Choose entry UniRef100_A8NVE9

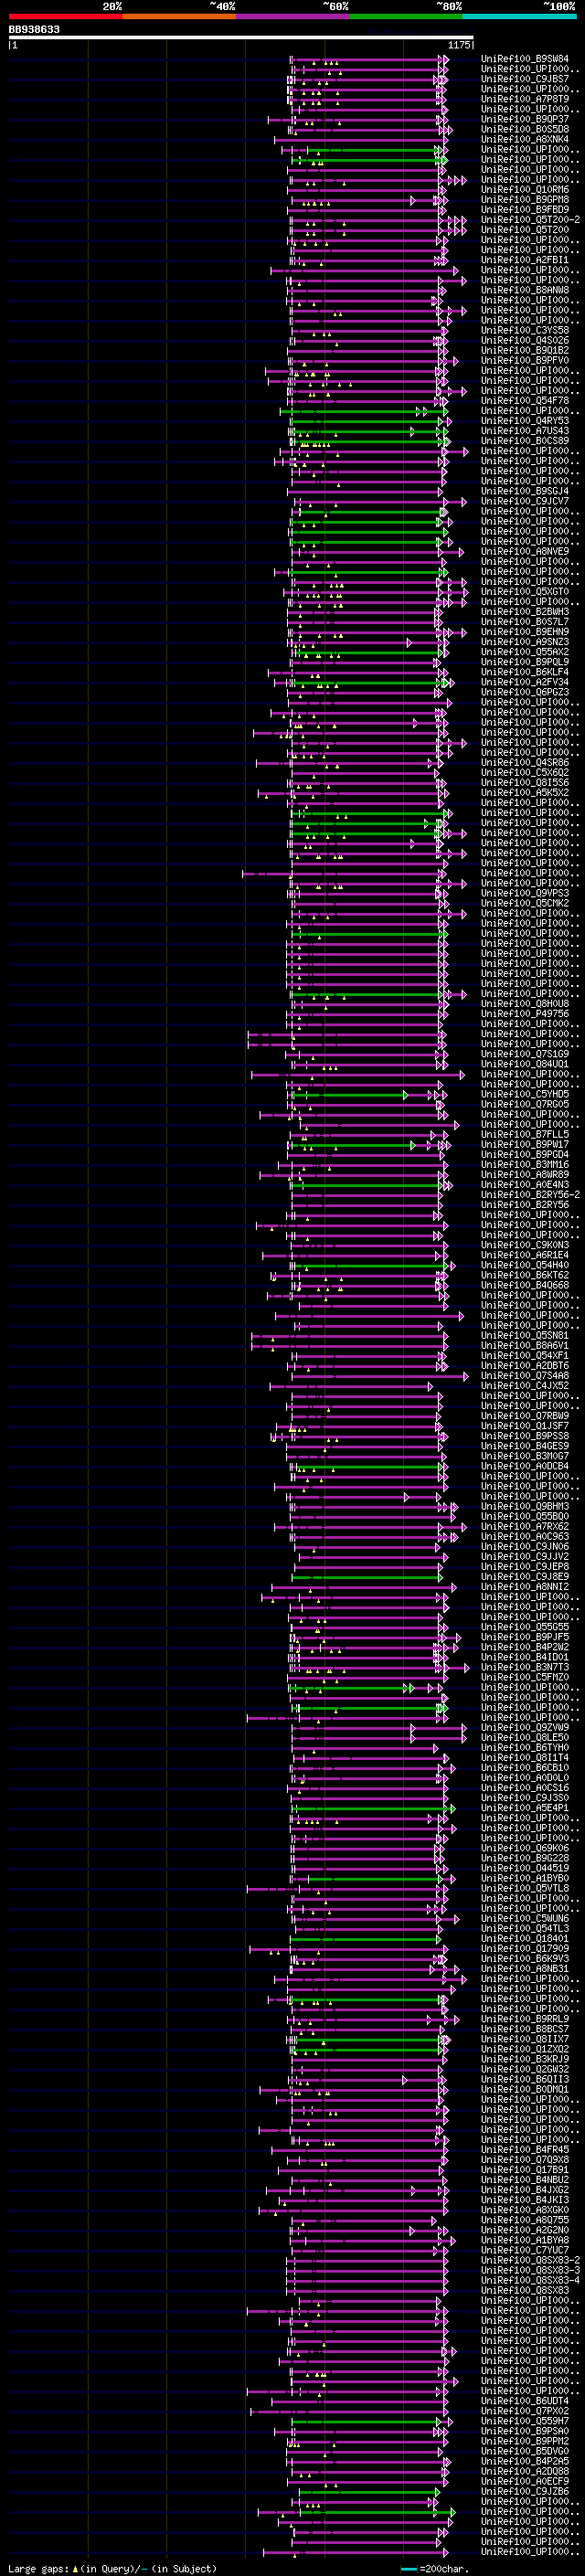click(x=525, y=551)
